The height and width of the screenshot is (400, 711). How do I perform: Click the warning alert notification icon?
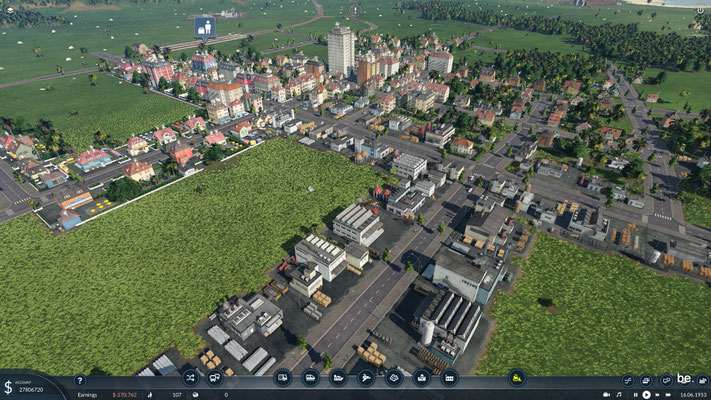(x=356, y=10)
